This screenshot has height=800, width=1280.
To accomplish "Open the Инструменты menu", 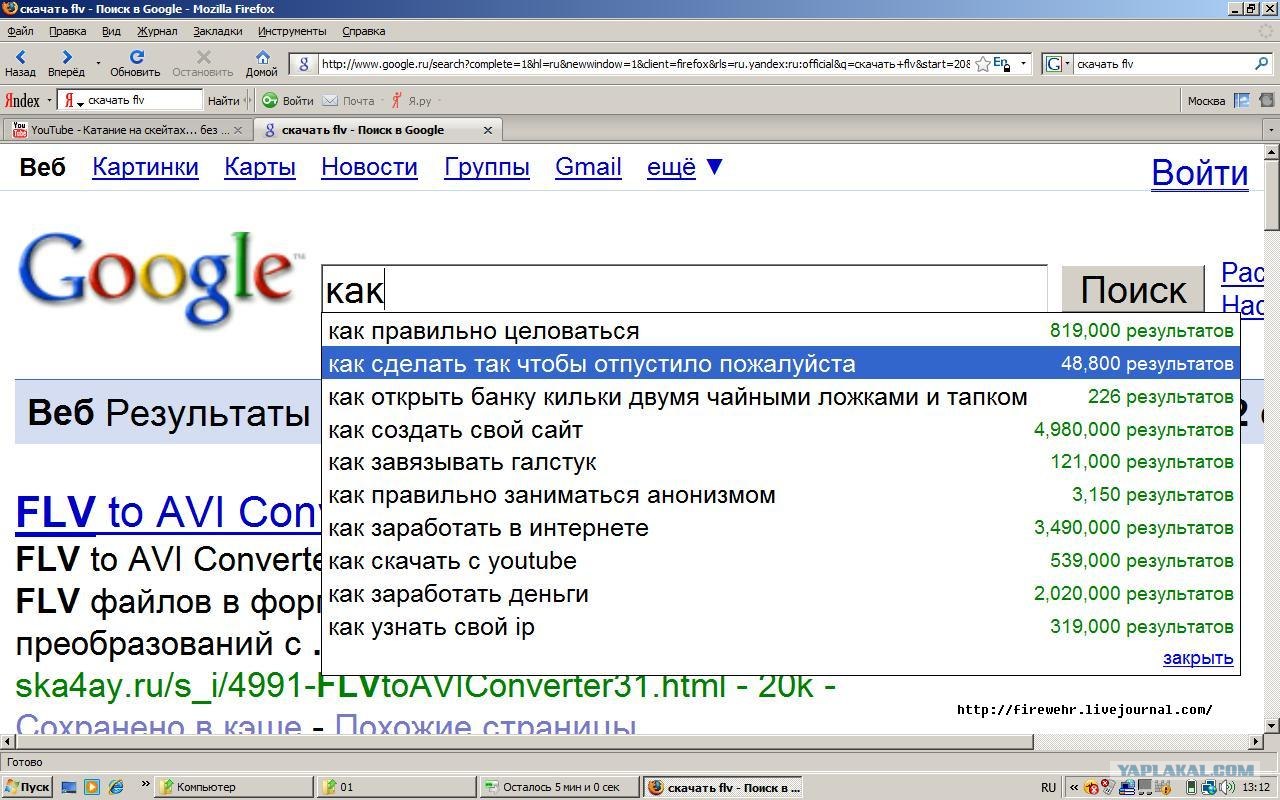I will pos(292,31).
